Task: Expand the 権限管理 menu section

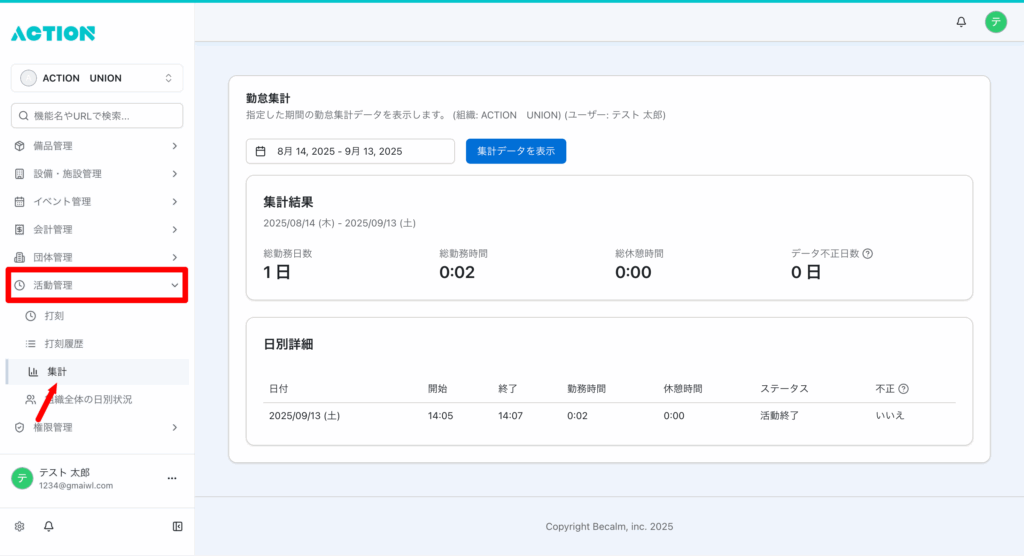Action: click(x=97, y=427)
